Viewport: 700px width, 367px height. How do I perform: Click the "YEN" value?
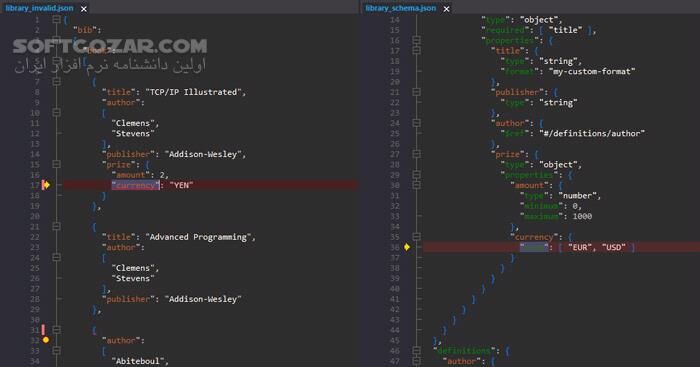181,185
